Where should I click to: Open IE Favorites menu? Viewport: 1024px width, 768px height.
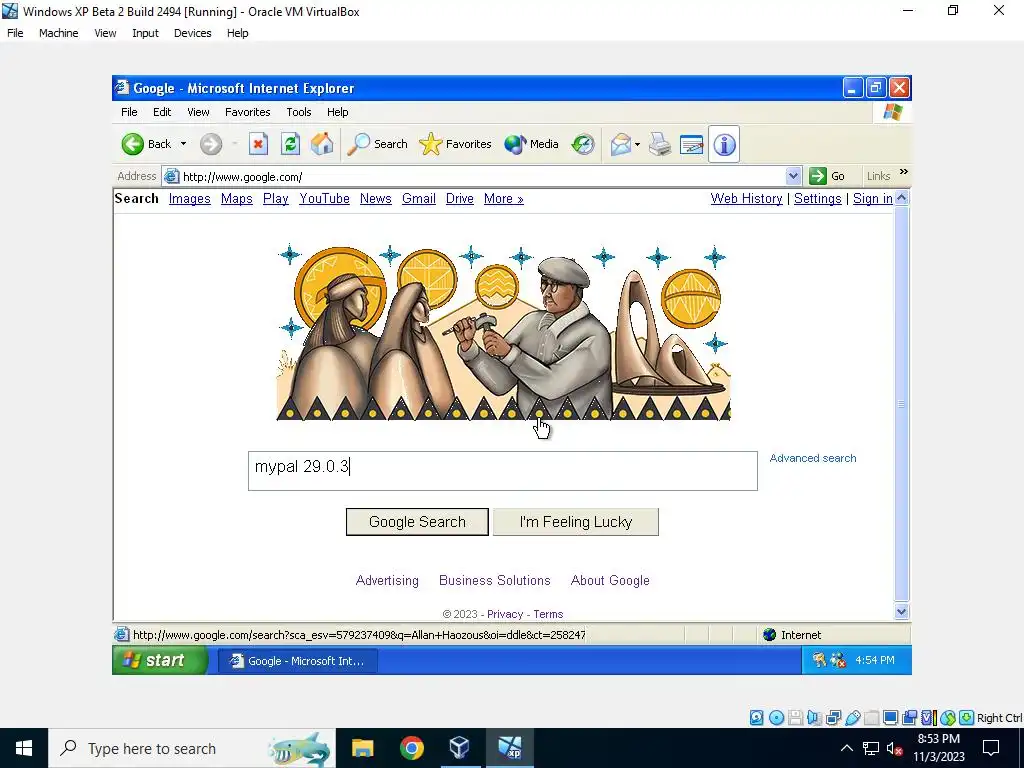[x=248, y=112]
